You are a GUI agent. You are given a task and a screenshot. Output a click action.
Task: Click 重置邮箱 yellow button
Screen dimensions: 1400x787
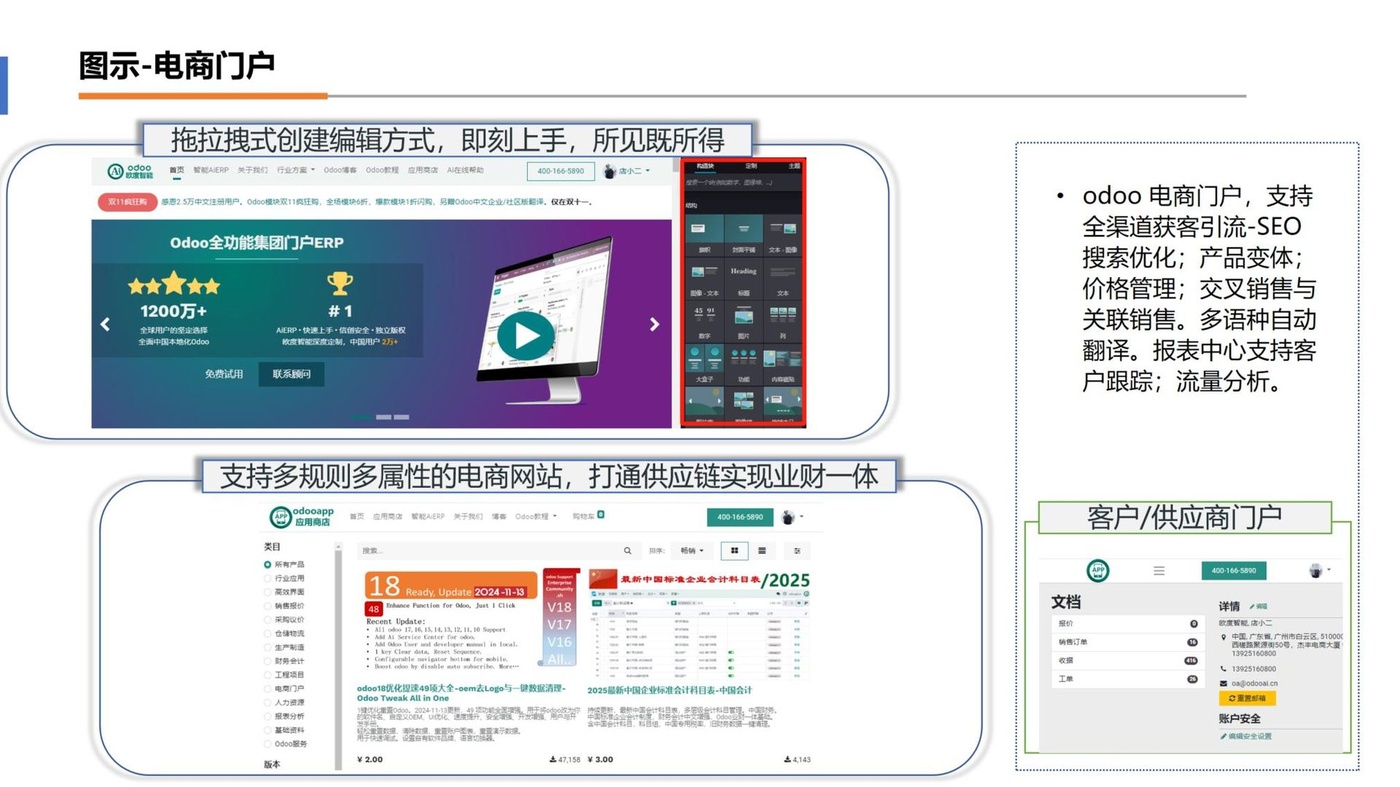(1247, 698)
